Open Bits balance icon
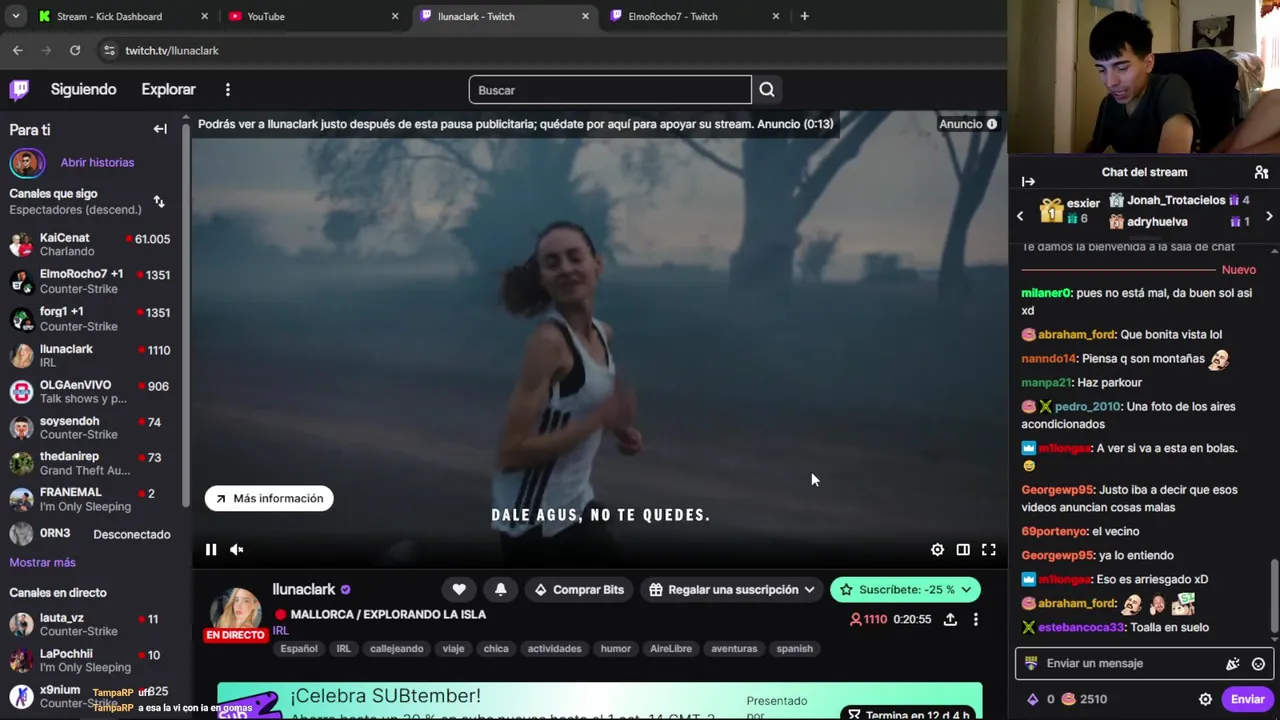 pyautogui.click(x=1033, y=699)
